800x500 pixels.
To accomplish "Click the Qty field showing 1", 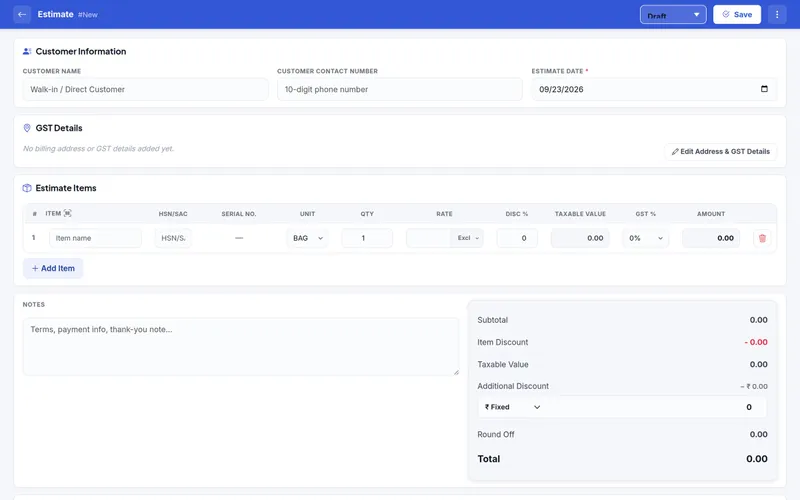I will coord(367,238).
